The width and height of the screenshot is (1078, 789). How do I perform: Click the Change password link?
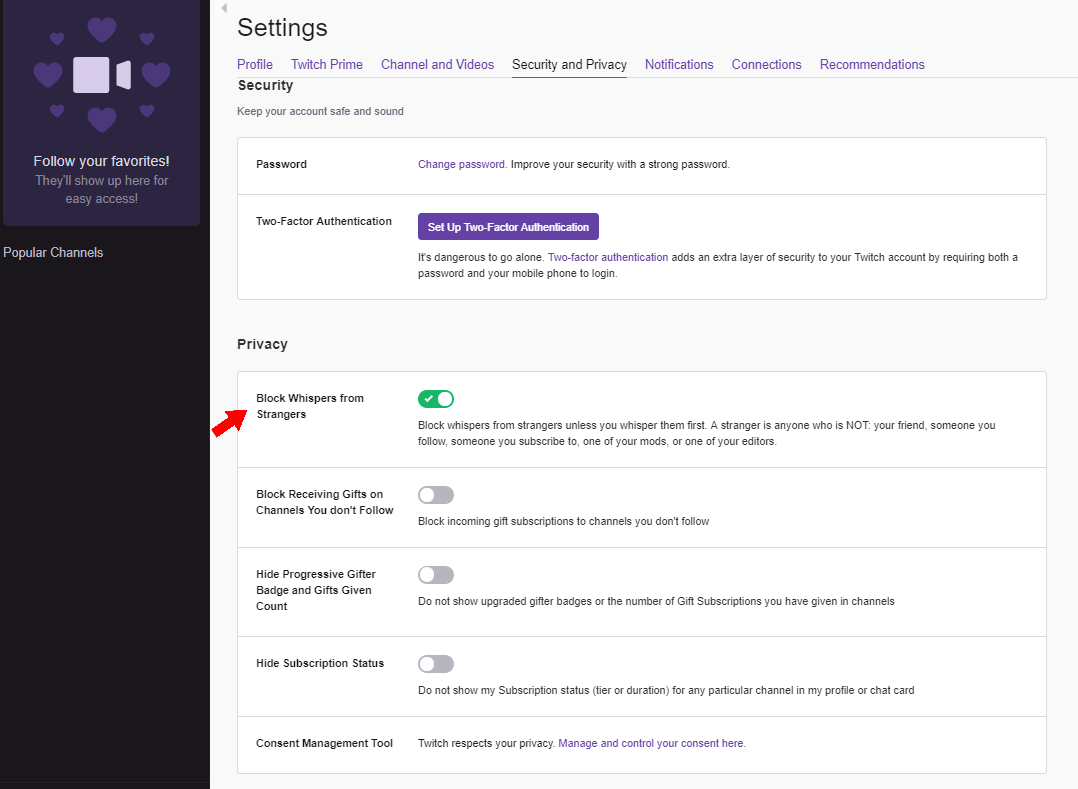[461, 164]
